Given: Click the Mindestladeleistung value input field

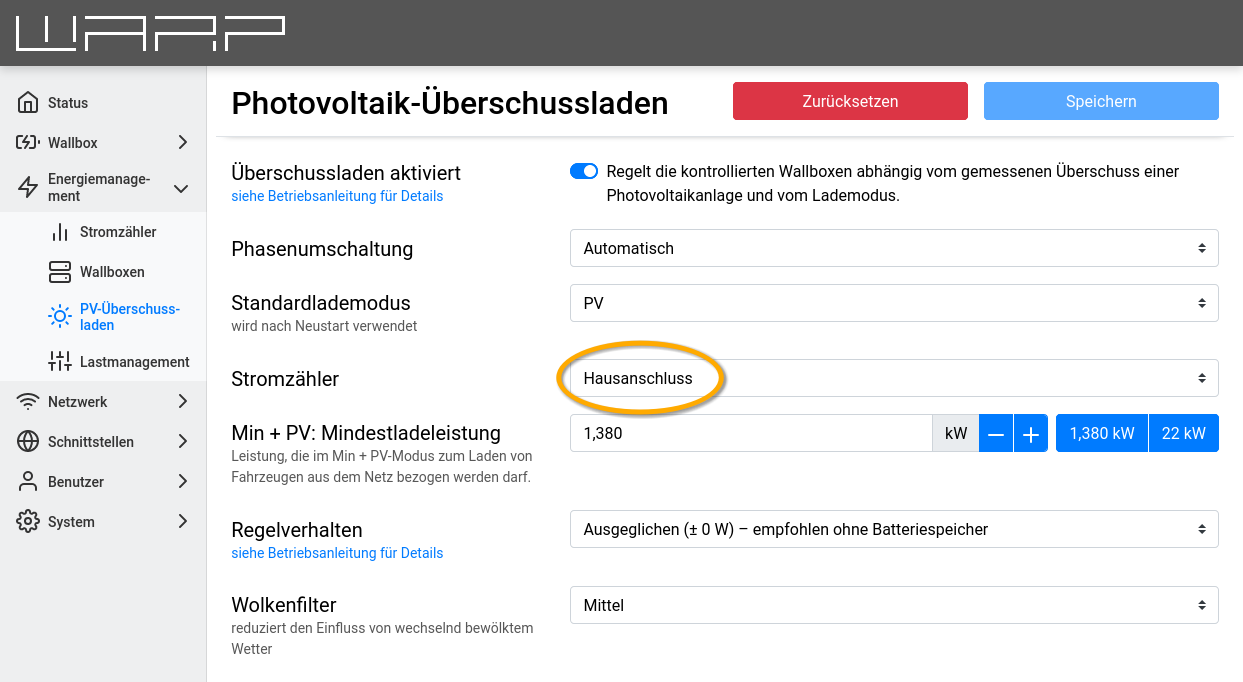Looking at the screenshot, I should pos(750,432).
